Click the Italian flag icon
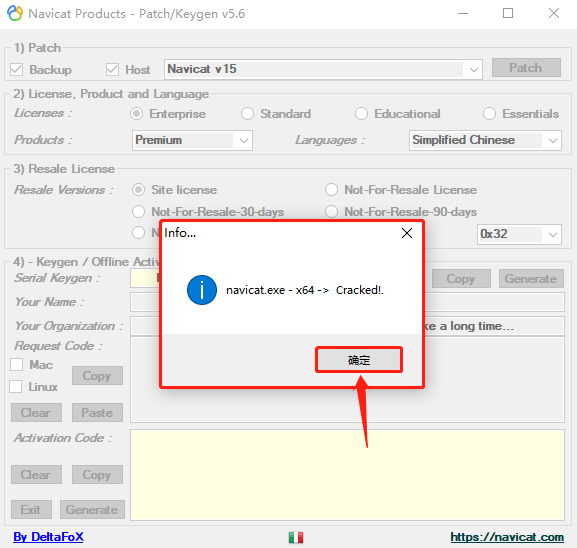This screenshot has width=577, height=548. click(x=296, y=537)
